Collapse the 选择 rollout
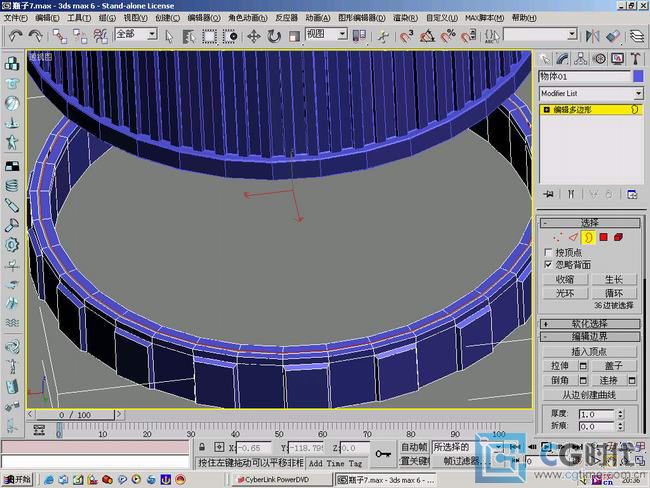The width and height of the screenshot is (650, 488). pos(590,223)
